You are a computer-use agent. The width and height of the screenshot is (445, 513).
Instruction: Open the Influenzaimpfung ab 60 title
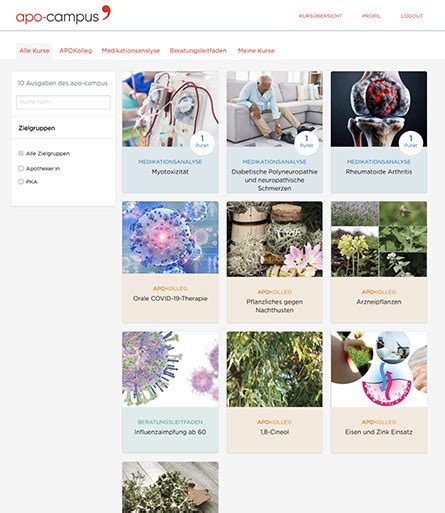(x=170, y=432)
